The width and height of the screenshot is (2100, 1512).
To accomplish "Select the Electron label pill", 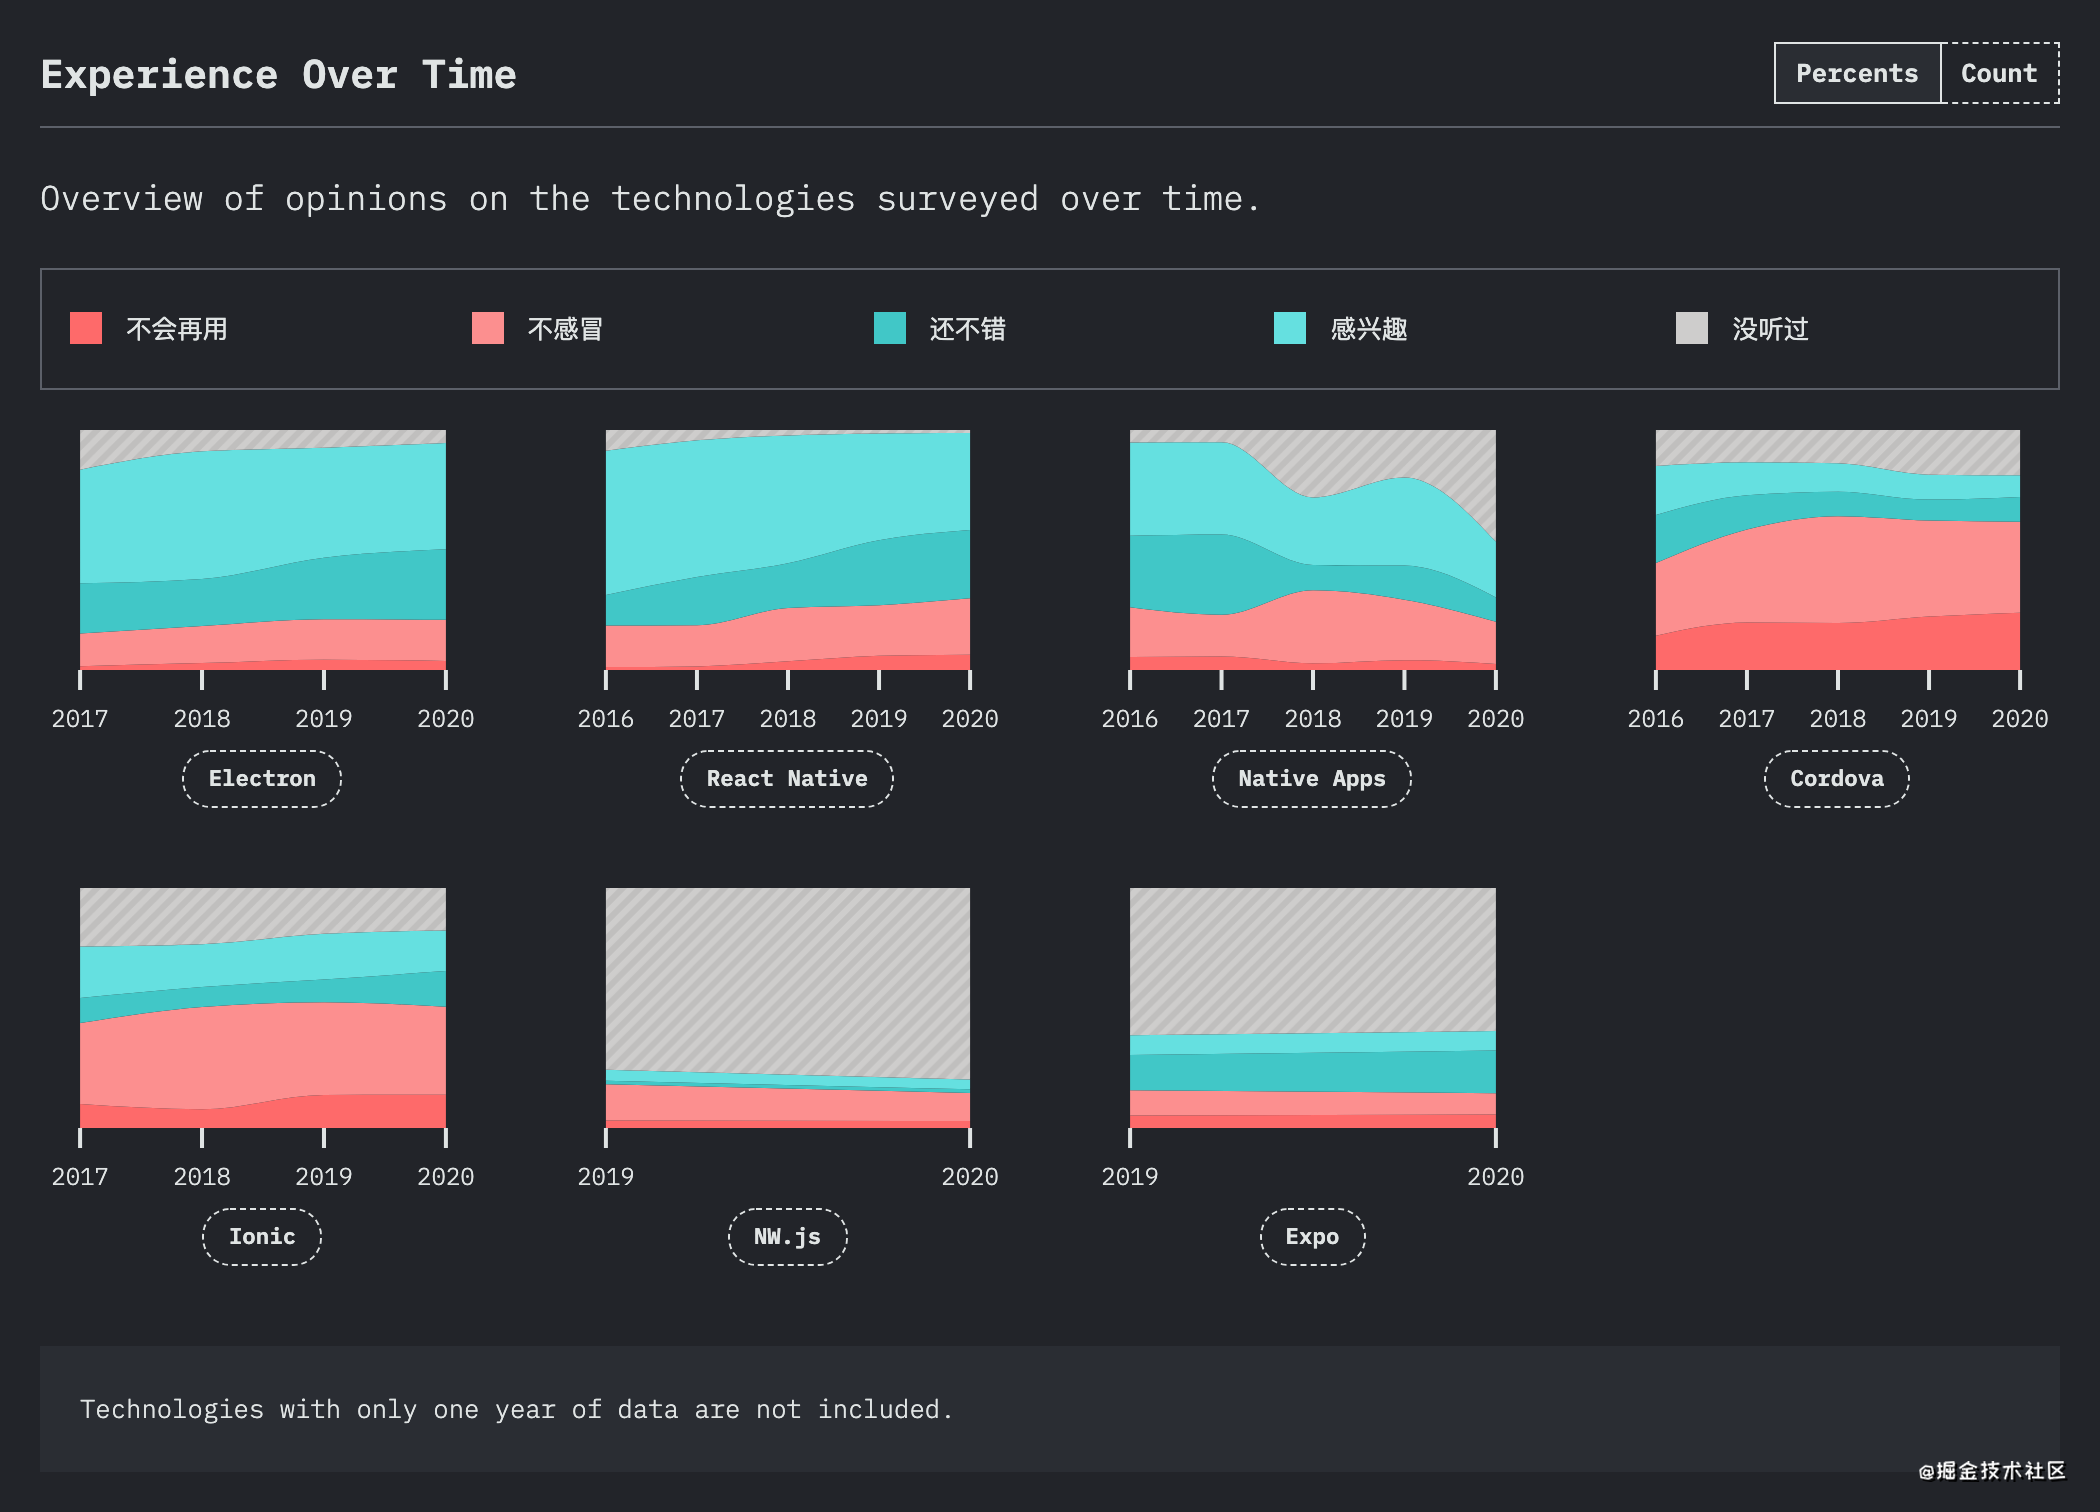I will [x=262, y=779].
